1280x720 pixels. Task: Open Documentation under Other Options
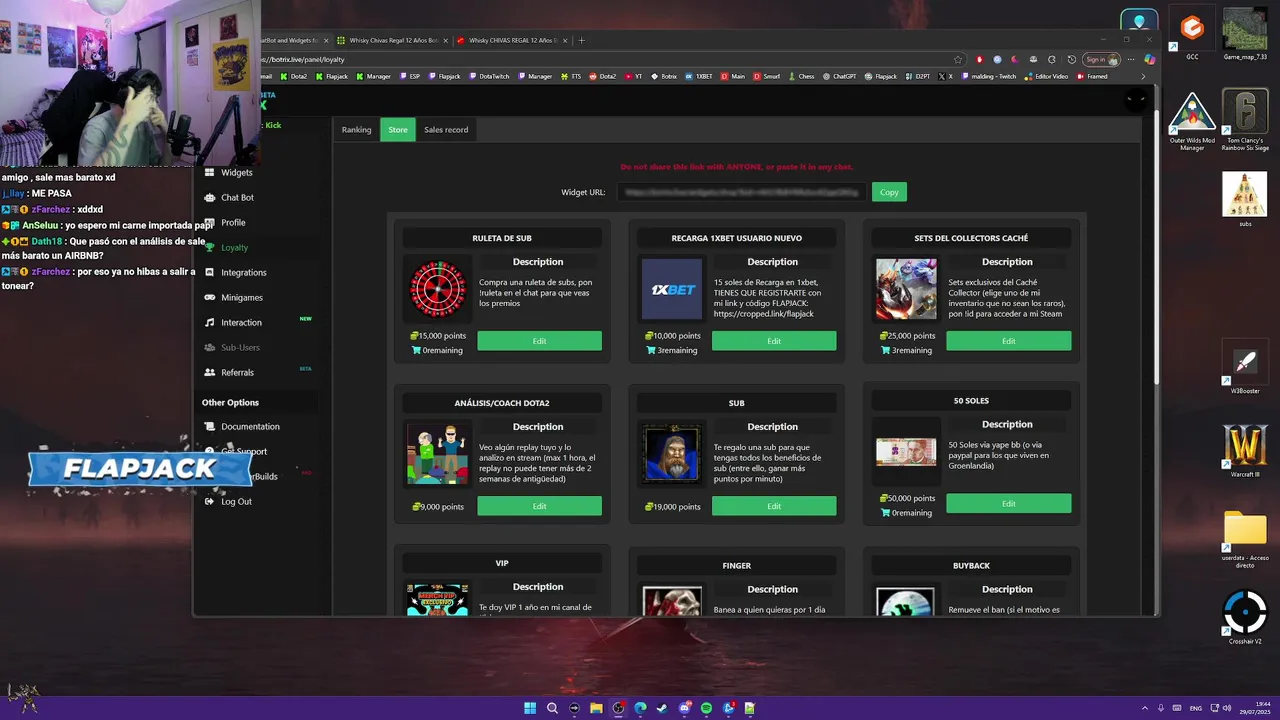[250, 427]
